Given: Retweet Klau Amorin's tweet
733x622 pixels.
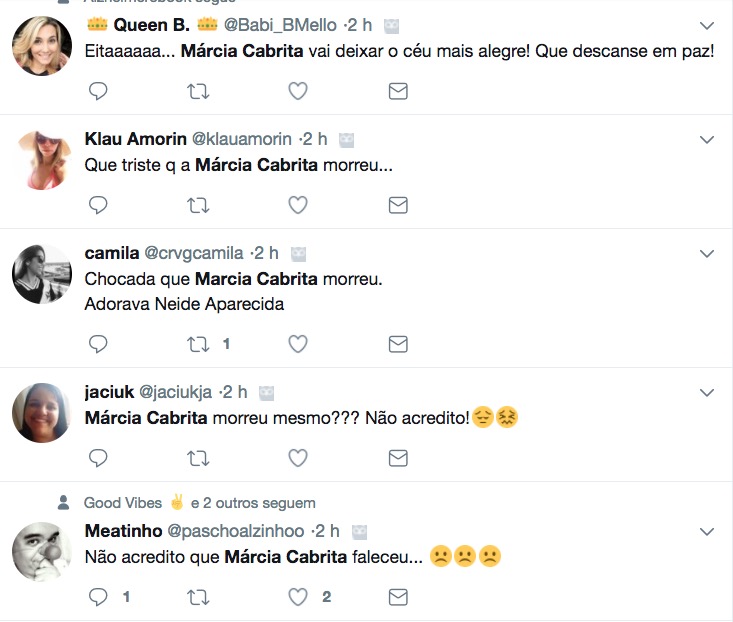Looking at the screenshot, I should tap(198, 205).
